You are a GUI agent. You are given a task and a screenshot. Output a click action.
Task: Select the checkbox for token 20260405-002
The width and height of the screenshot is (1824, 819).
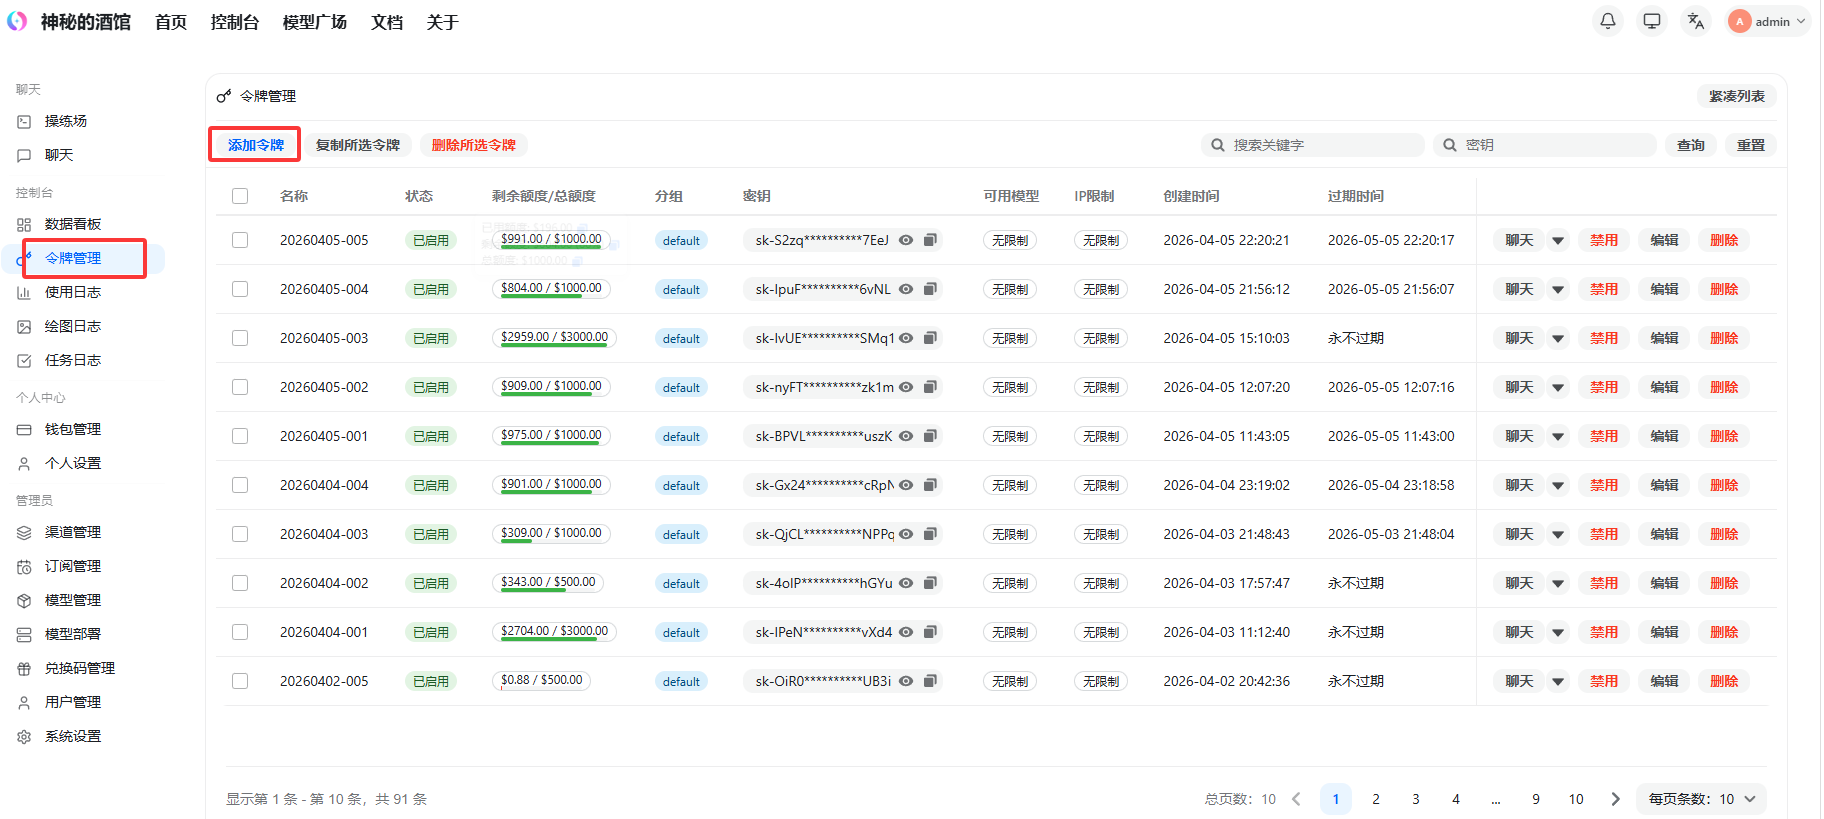[240, 387]
